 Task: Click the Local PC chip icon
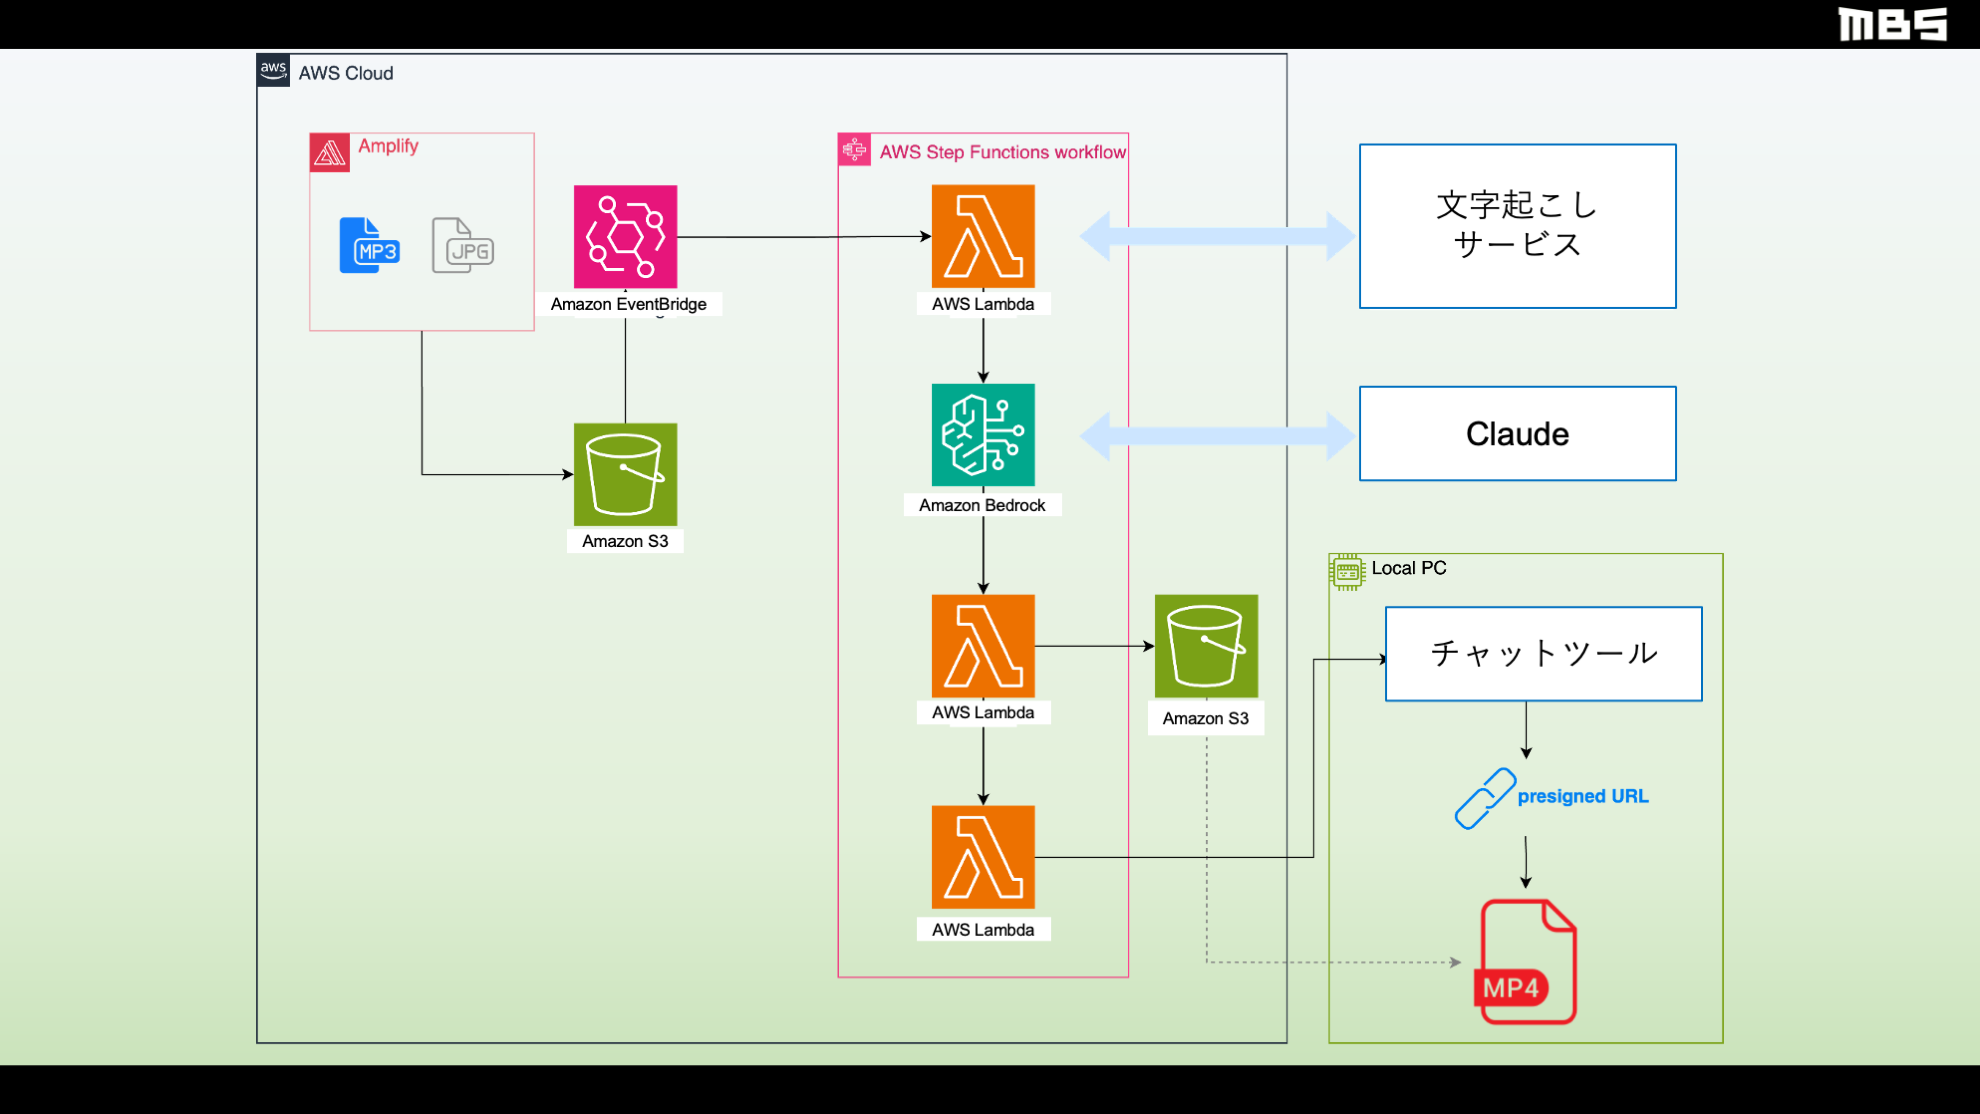[1347, 572]
